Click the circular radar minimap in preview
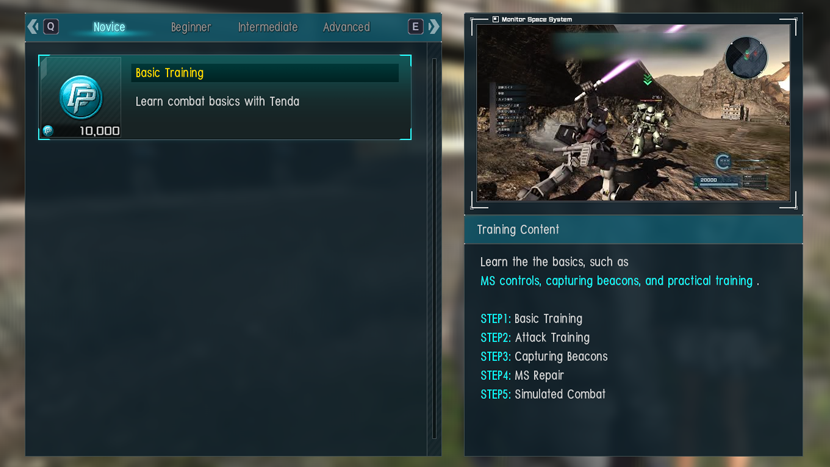 (746, 57)
